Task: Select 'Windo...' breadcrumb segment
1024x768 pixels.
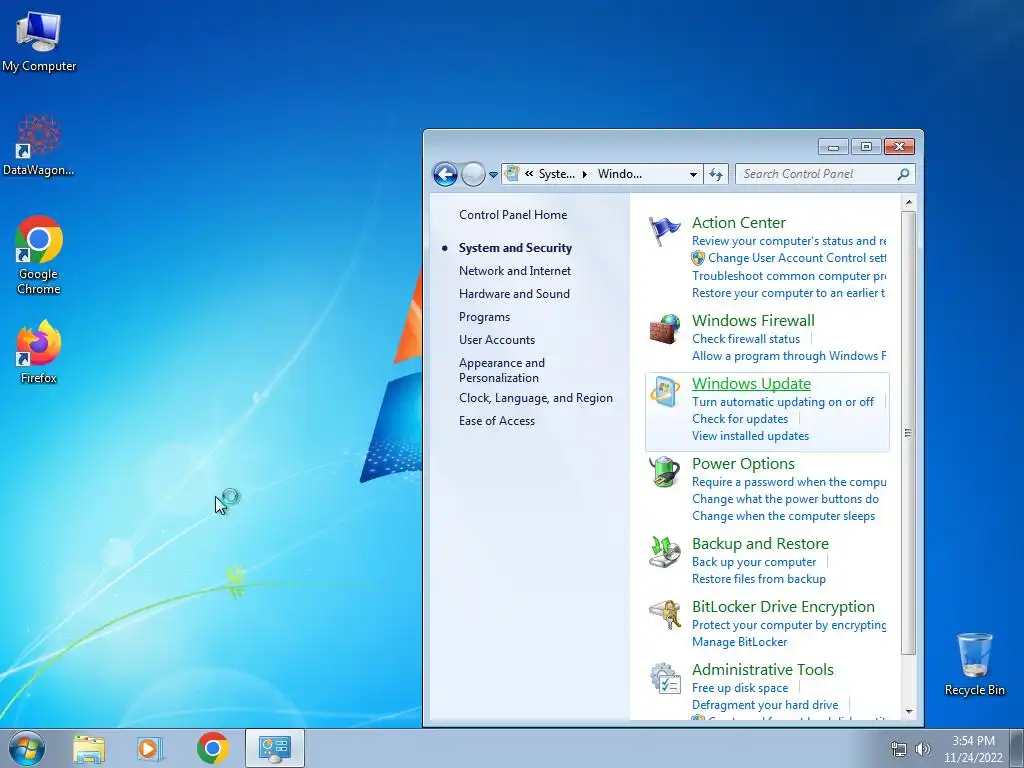Action: [x=620, y=174]
